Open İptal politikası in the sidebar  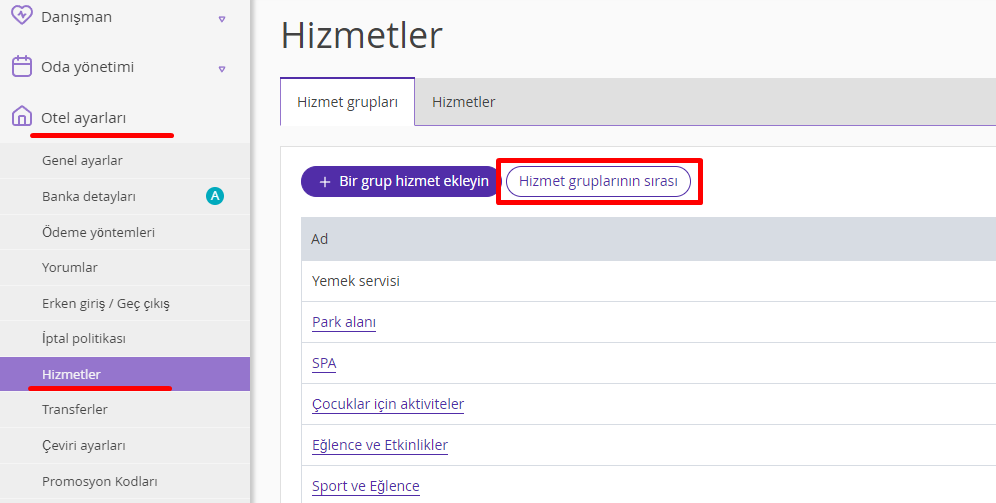pyautogui.click(x=124, y=339)
